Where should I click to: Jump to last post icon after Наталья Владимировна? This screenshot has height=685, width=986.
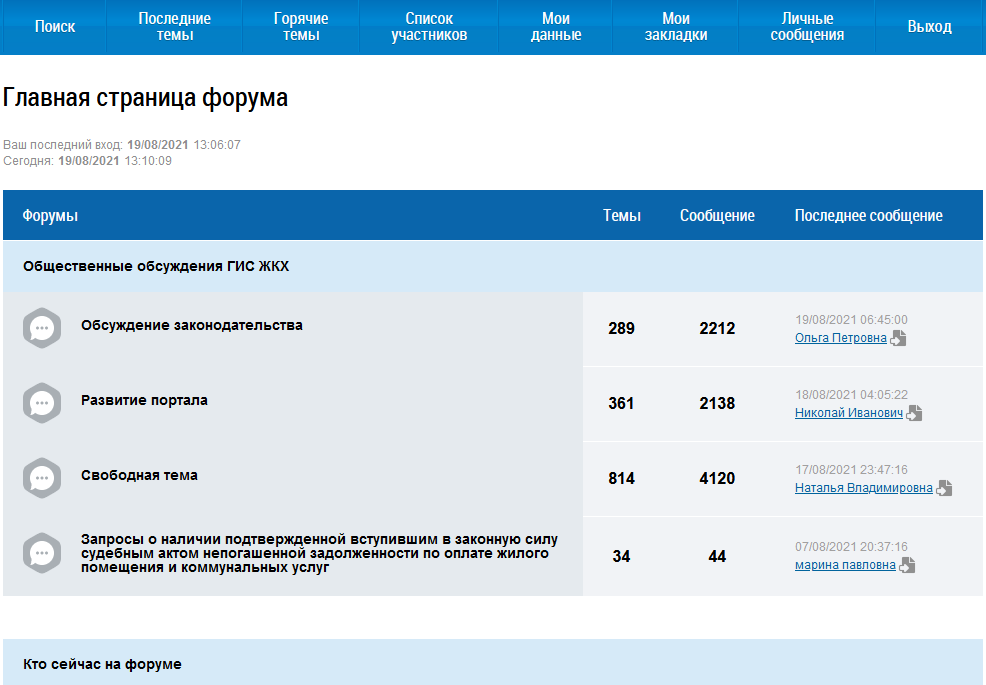pos(944,488)
